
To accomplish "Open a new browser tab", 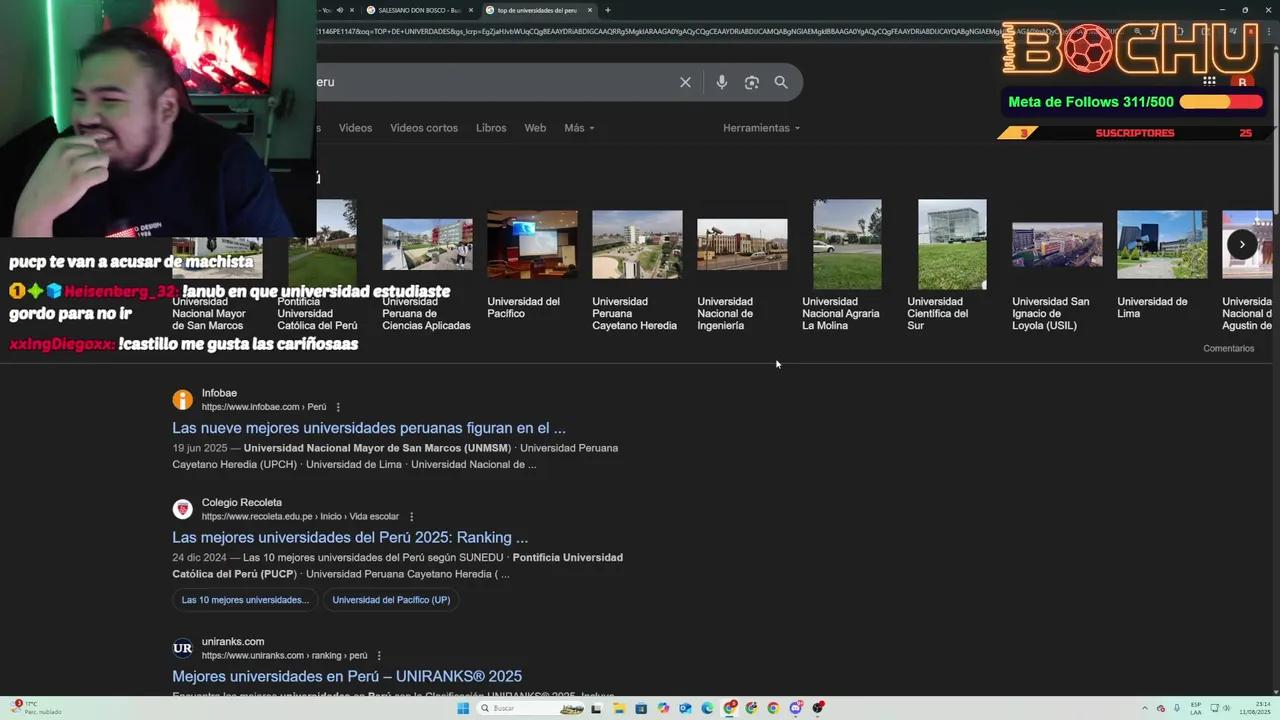I will (x=607, y=10).
